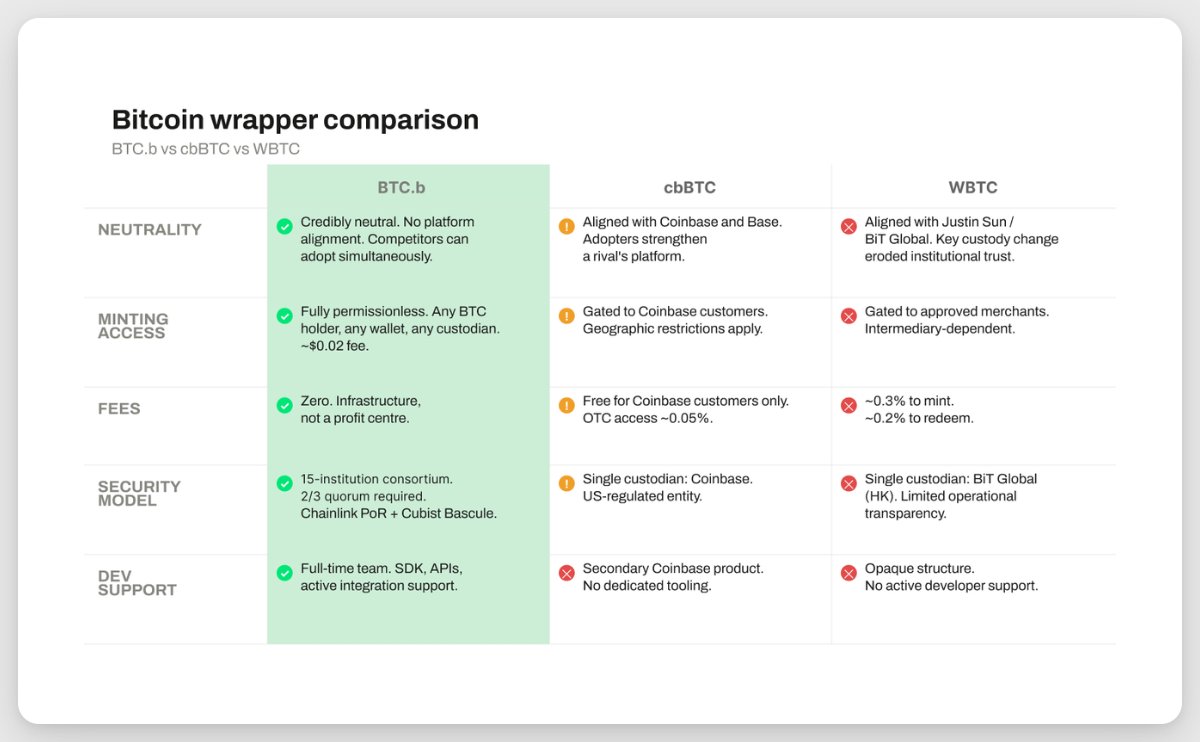Click green checkmark in BTC.b Neutrality cell
The image size is (1200, 742).
pos(285,227)
